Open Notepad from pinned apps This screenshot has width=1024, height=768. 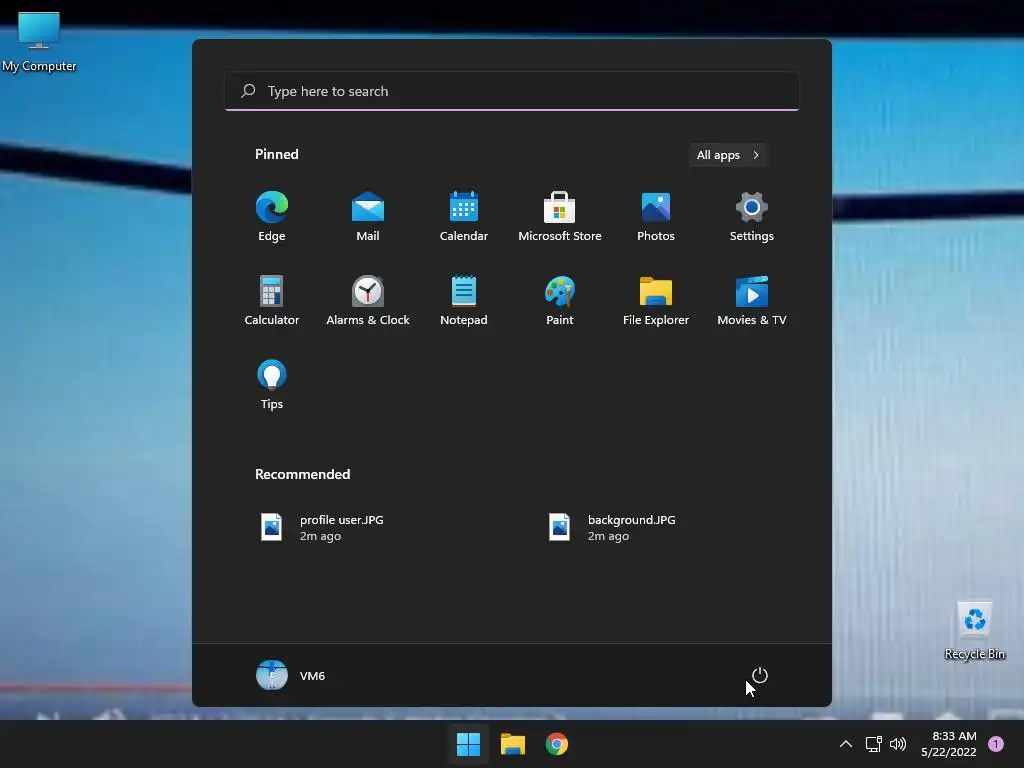tap(464, 300)
